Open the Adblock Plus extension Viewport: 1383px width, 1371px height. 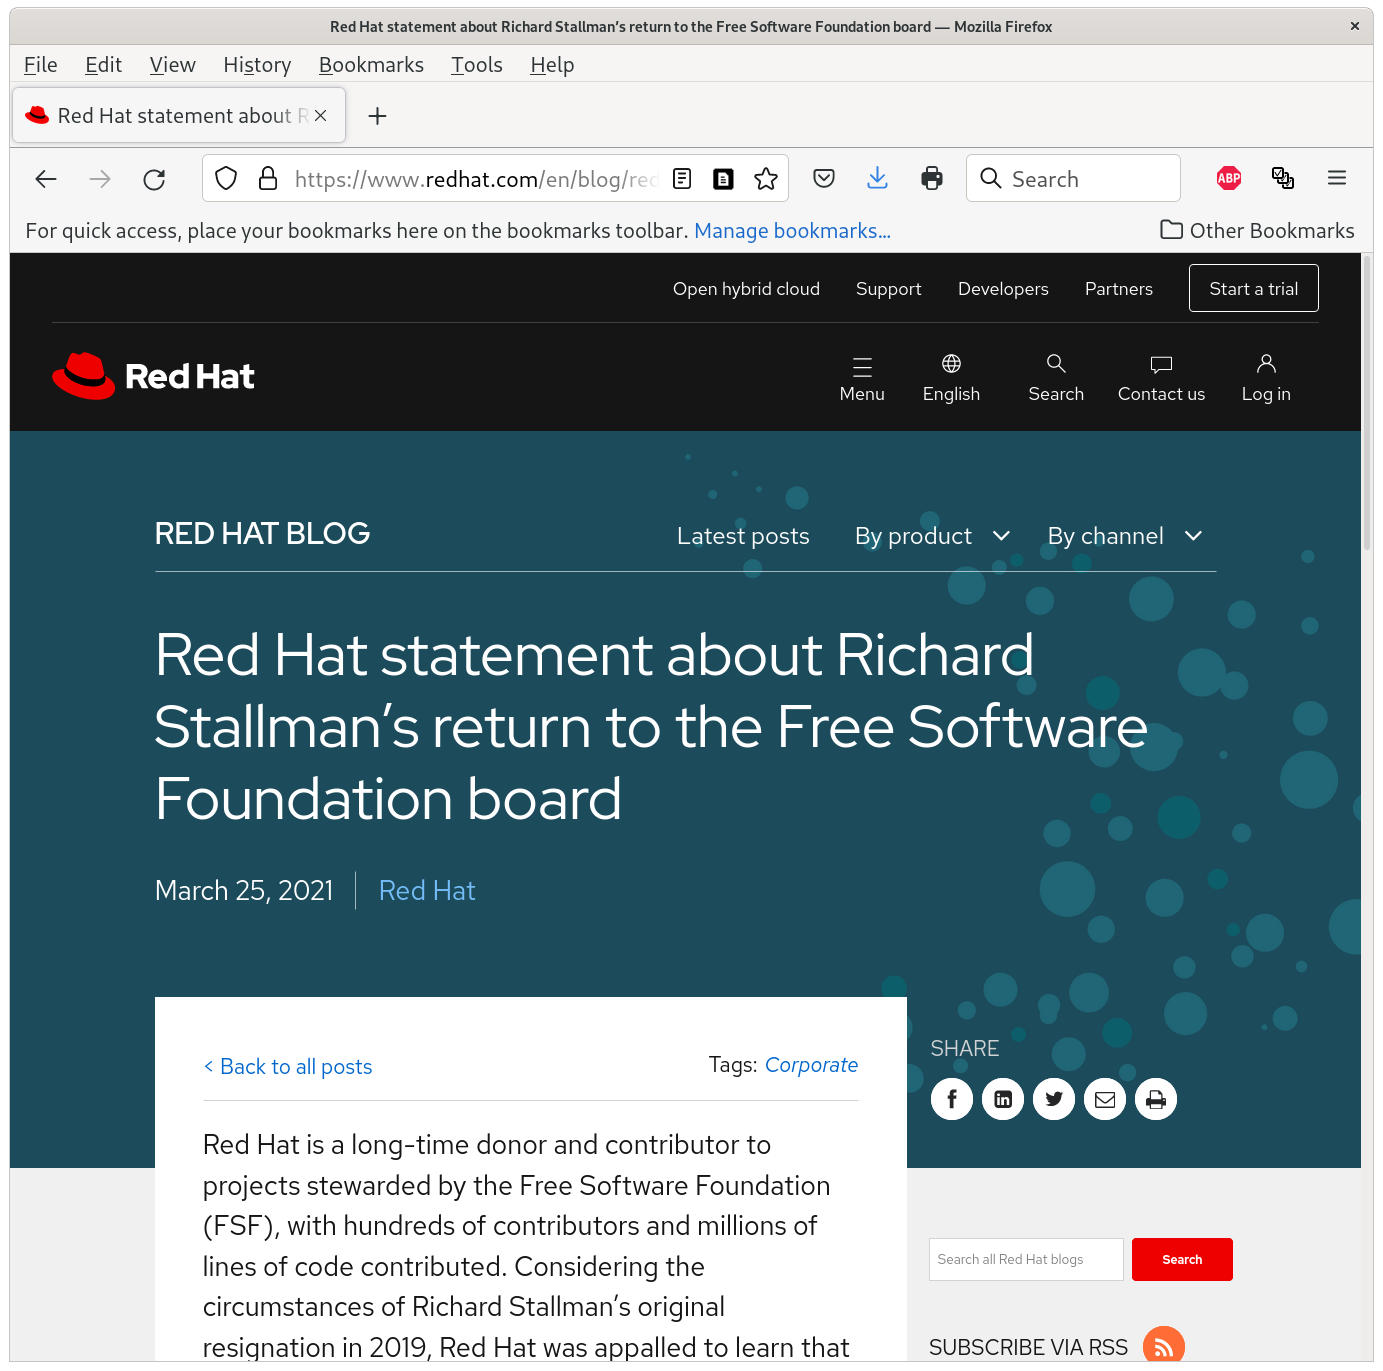(1229, 178)
